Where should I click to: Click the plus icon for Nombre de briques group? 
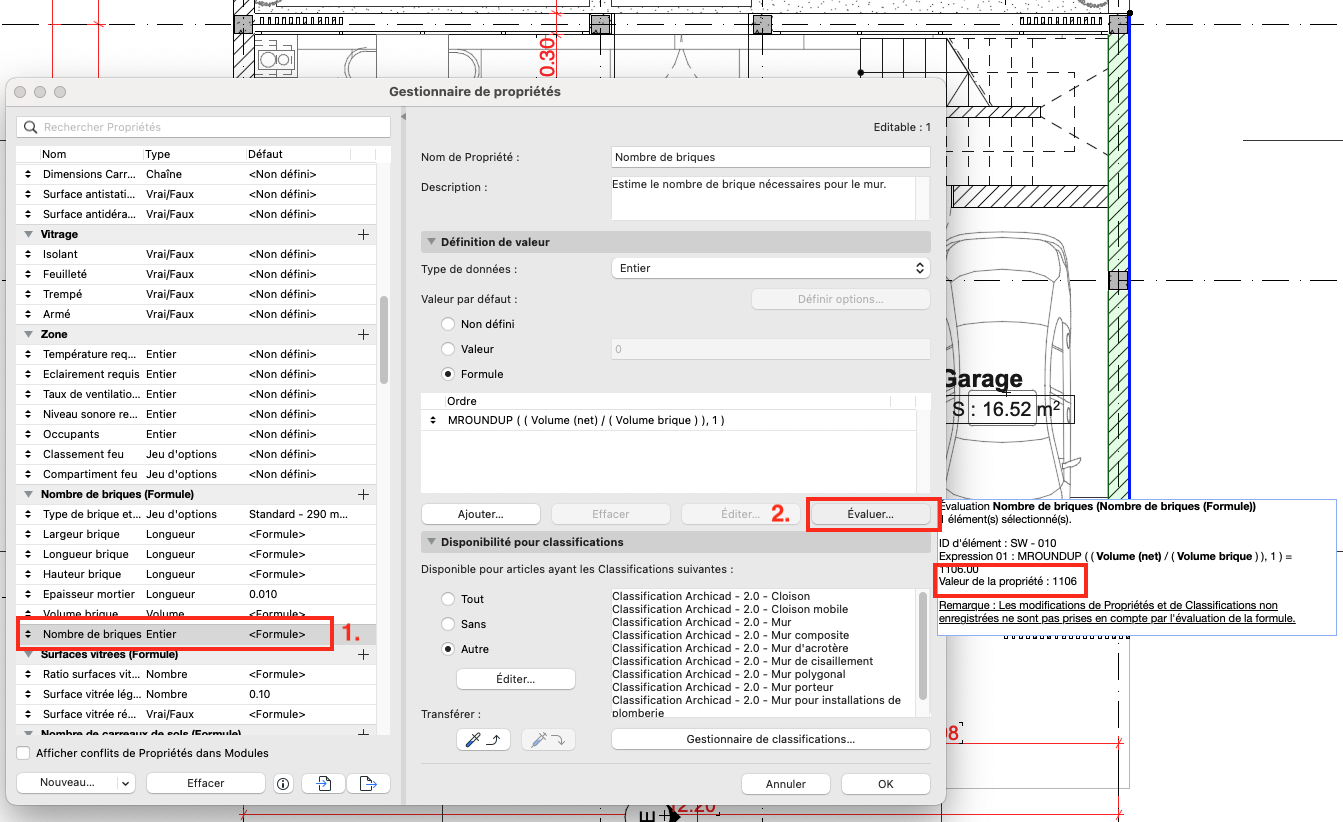point(364,494)
